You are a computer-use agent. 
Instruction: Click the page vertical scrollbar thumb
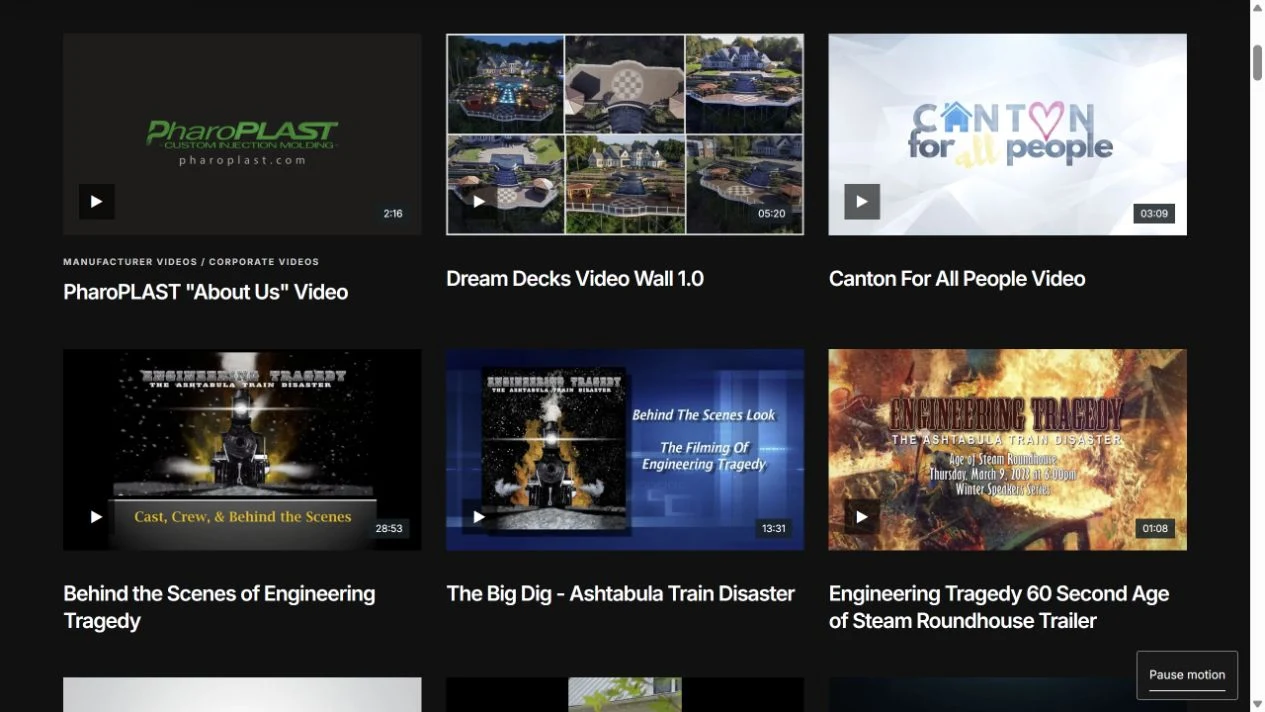[x=1258, y=62]
